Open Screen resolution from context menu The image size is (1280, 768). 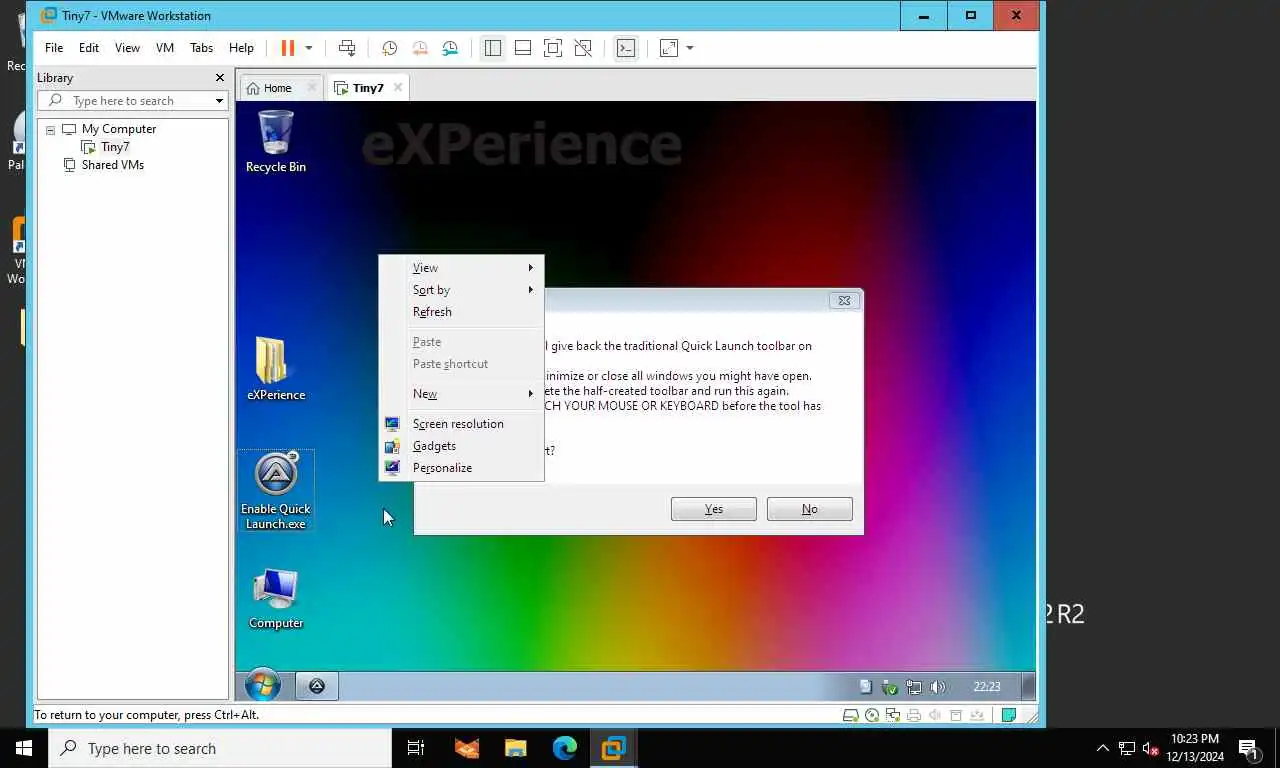click(461, 424)
